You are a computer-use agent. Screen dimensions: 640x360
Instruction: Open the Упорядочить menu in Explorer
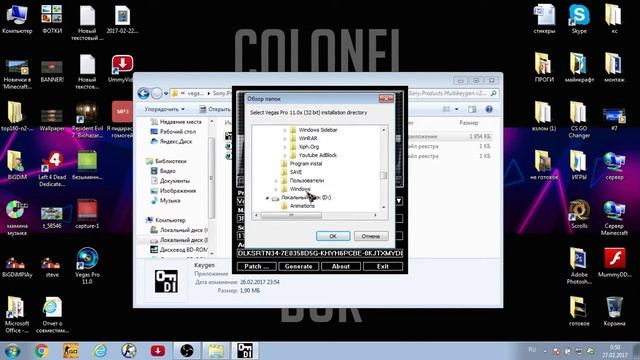164,109
